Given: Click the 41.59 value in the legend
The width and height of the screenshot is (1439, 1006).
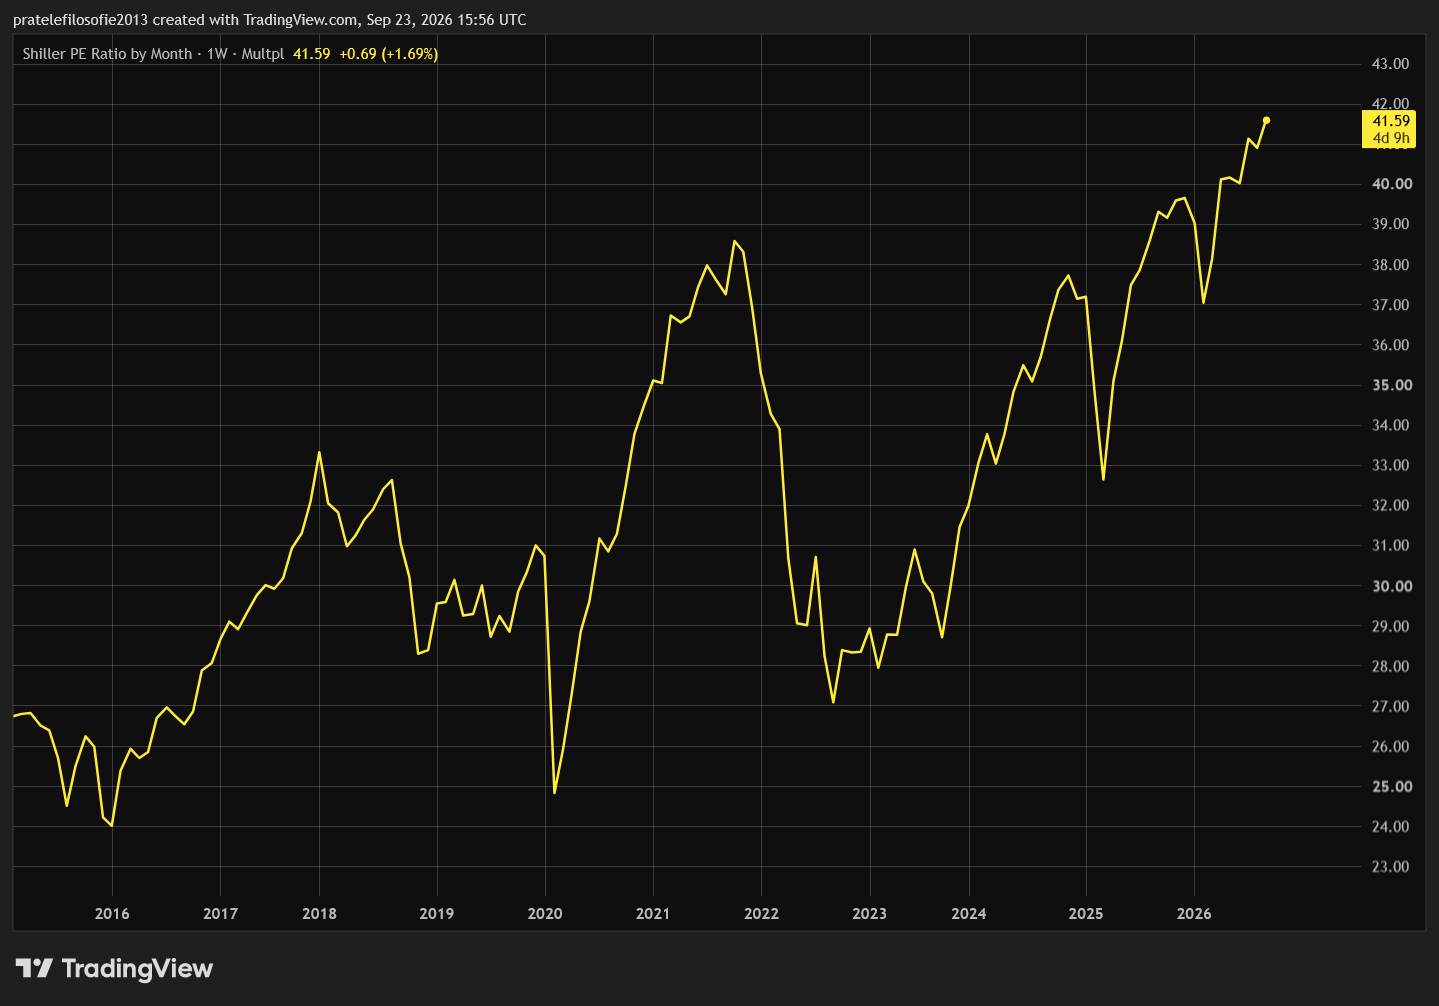Looking at the screenshot, I should [x=311, y=54].
